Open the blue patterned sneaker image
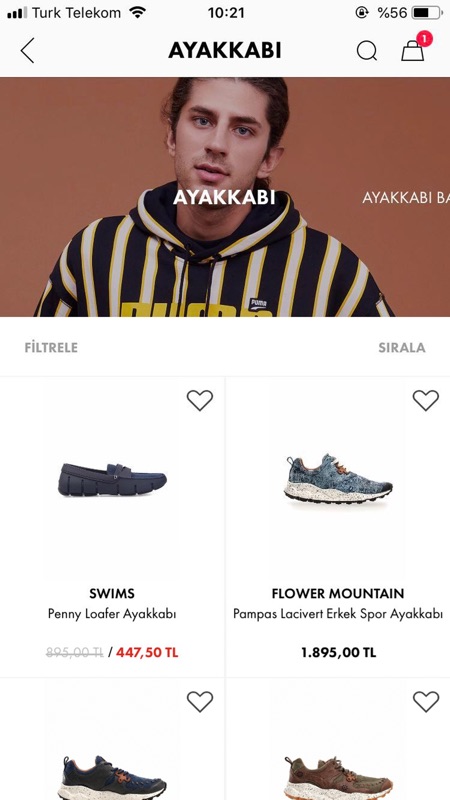450x800 pixels. click(x=338, y=480)
